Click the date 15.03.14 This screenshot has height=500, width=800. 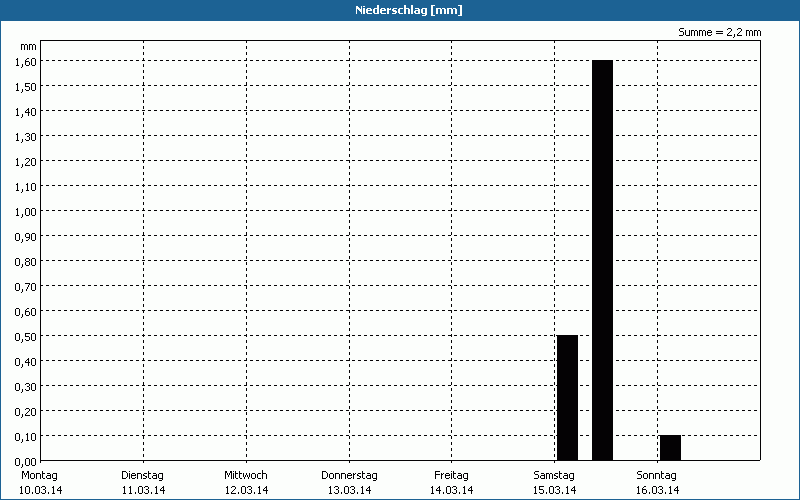click(555, 491)
